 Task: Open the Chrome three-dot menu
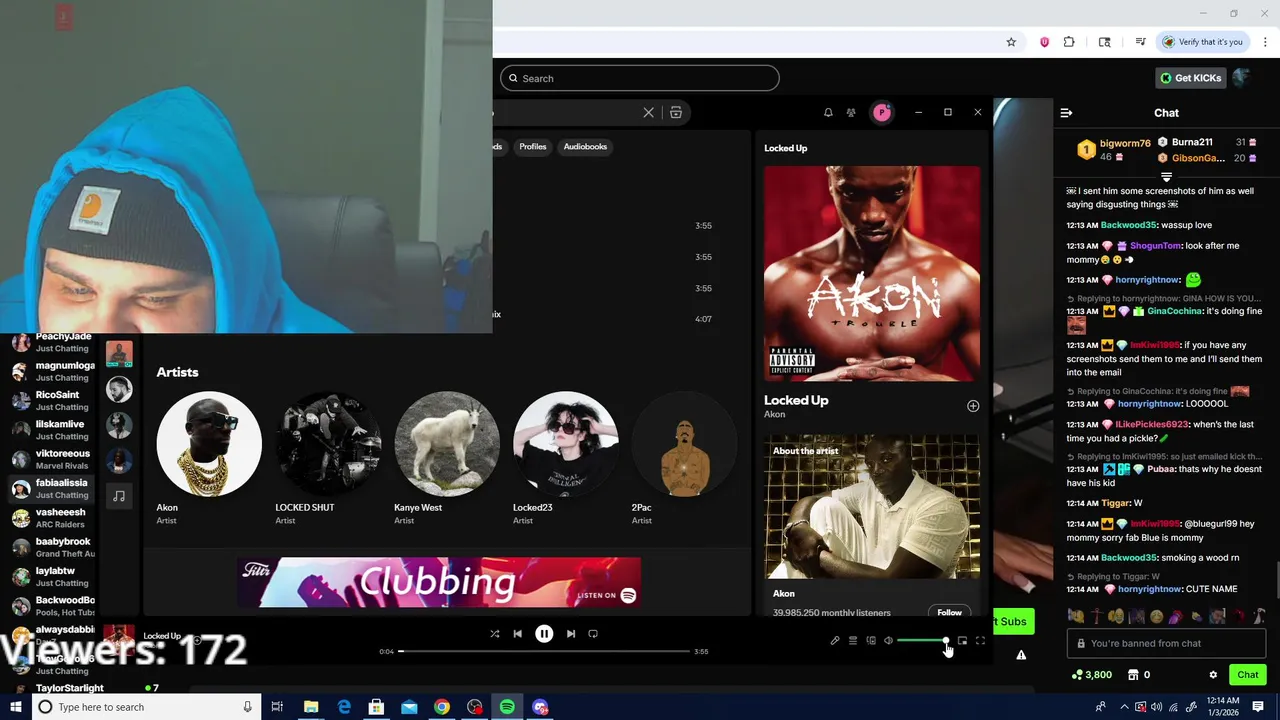coord(1266,42)
